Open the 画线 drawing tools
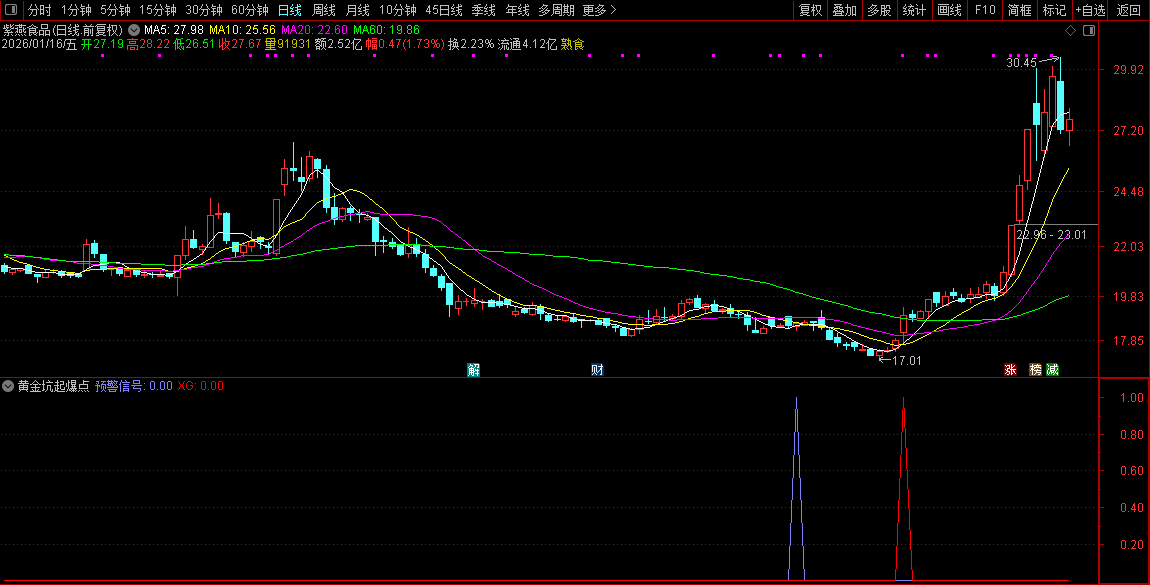The height and width of the screenshot is (585, 1150). [x=949, y=10]
